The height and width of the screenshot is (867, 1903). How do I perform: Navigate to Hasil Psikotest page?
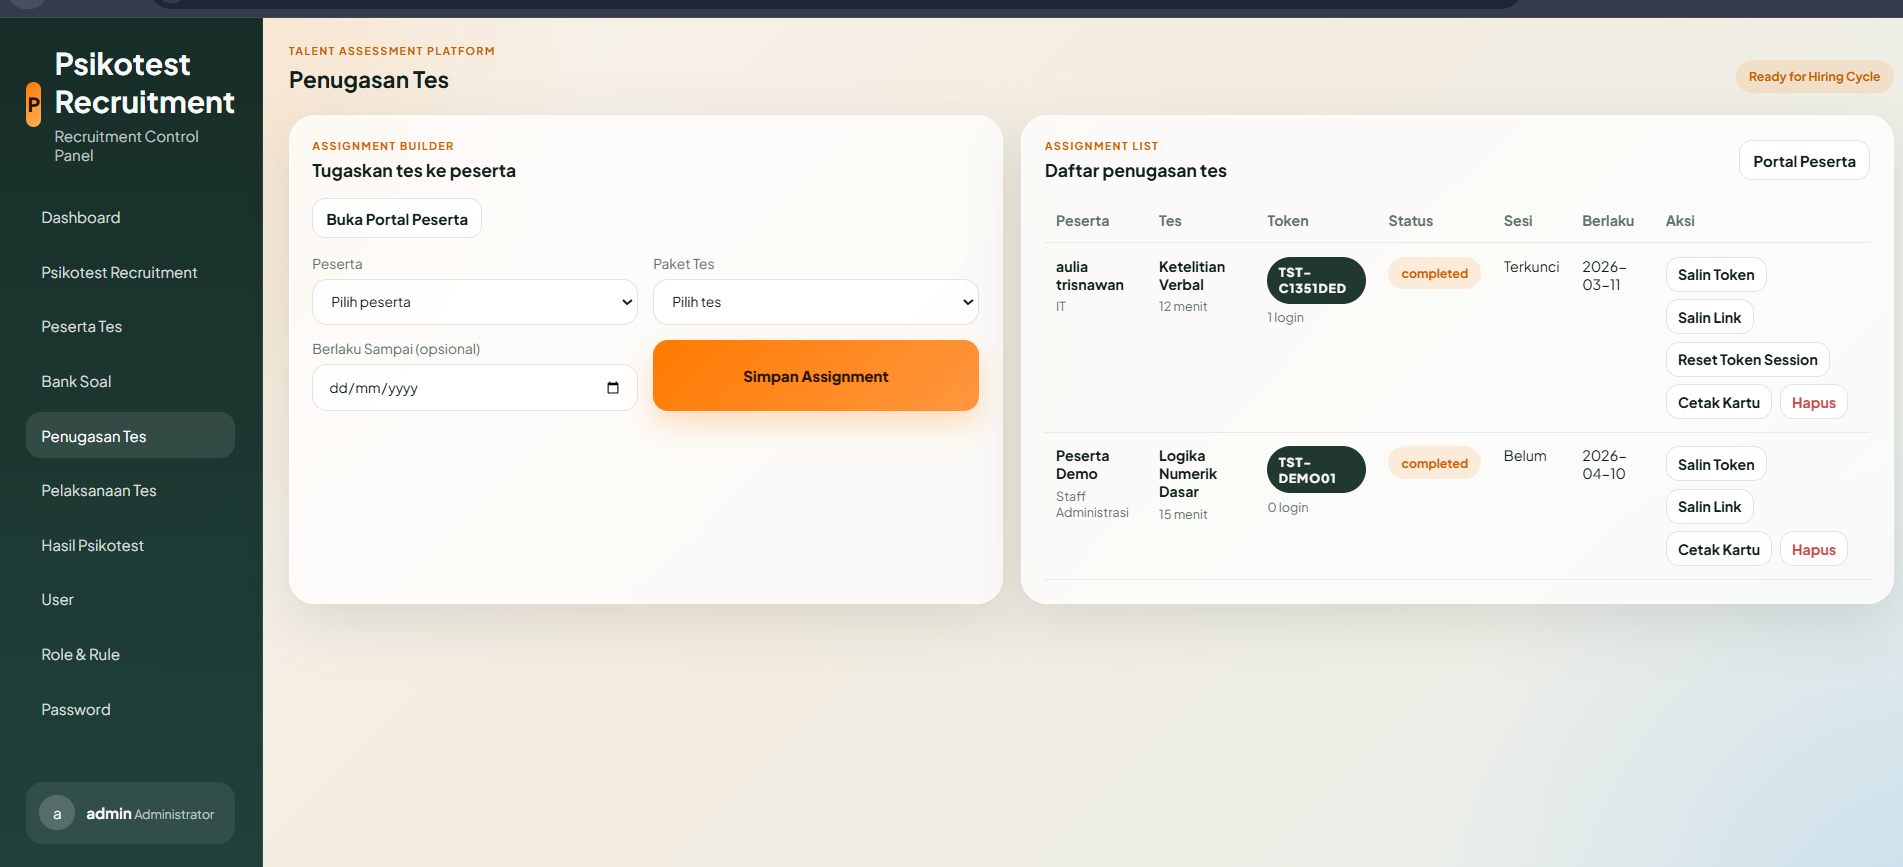pyautogui.click(x=92, y=546)
